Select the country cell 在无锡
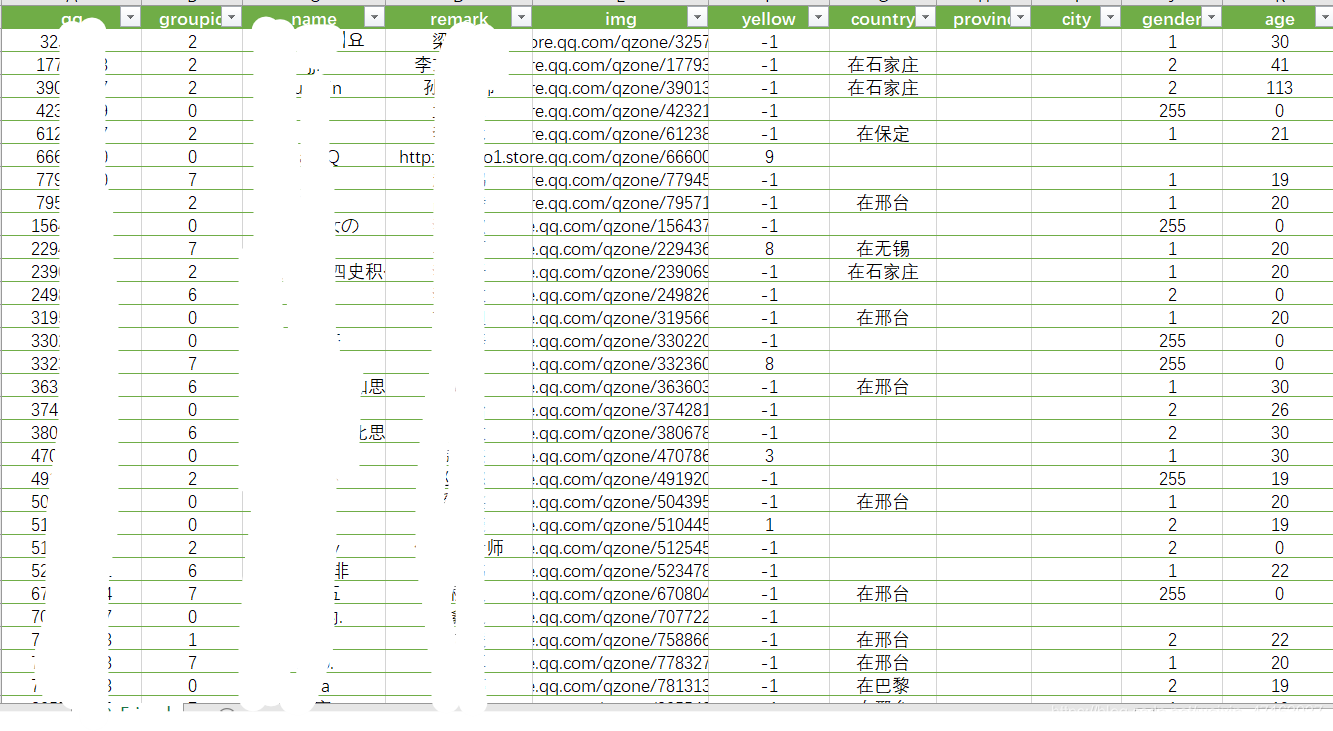Viewport: 1333px width, 731px height. [883, 249]
